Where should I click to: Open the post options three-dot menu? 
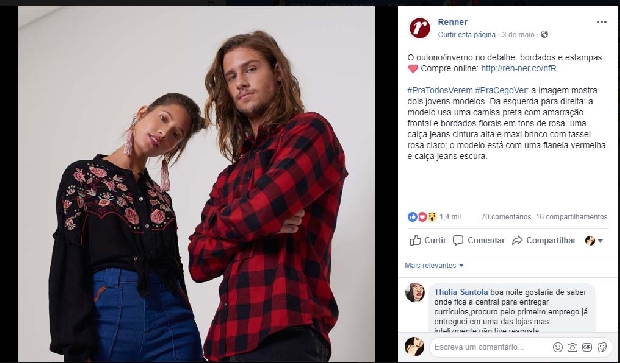[x=601, y=22]
